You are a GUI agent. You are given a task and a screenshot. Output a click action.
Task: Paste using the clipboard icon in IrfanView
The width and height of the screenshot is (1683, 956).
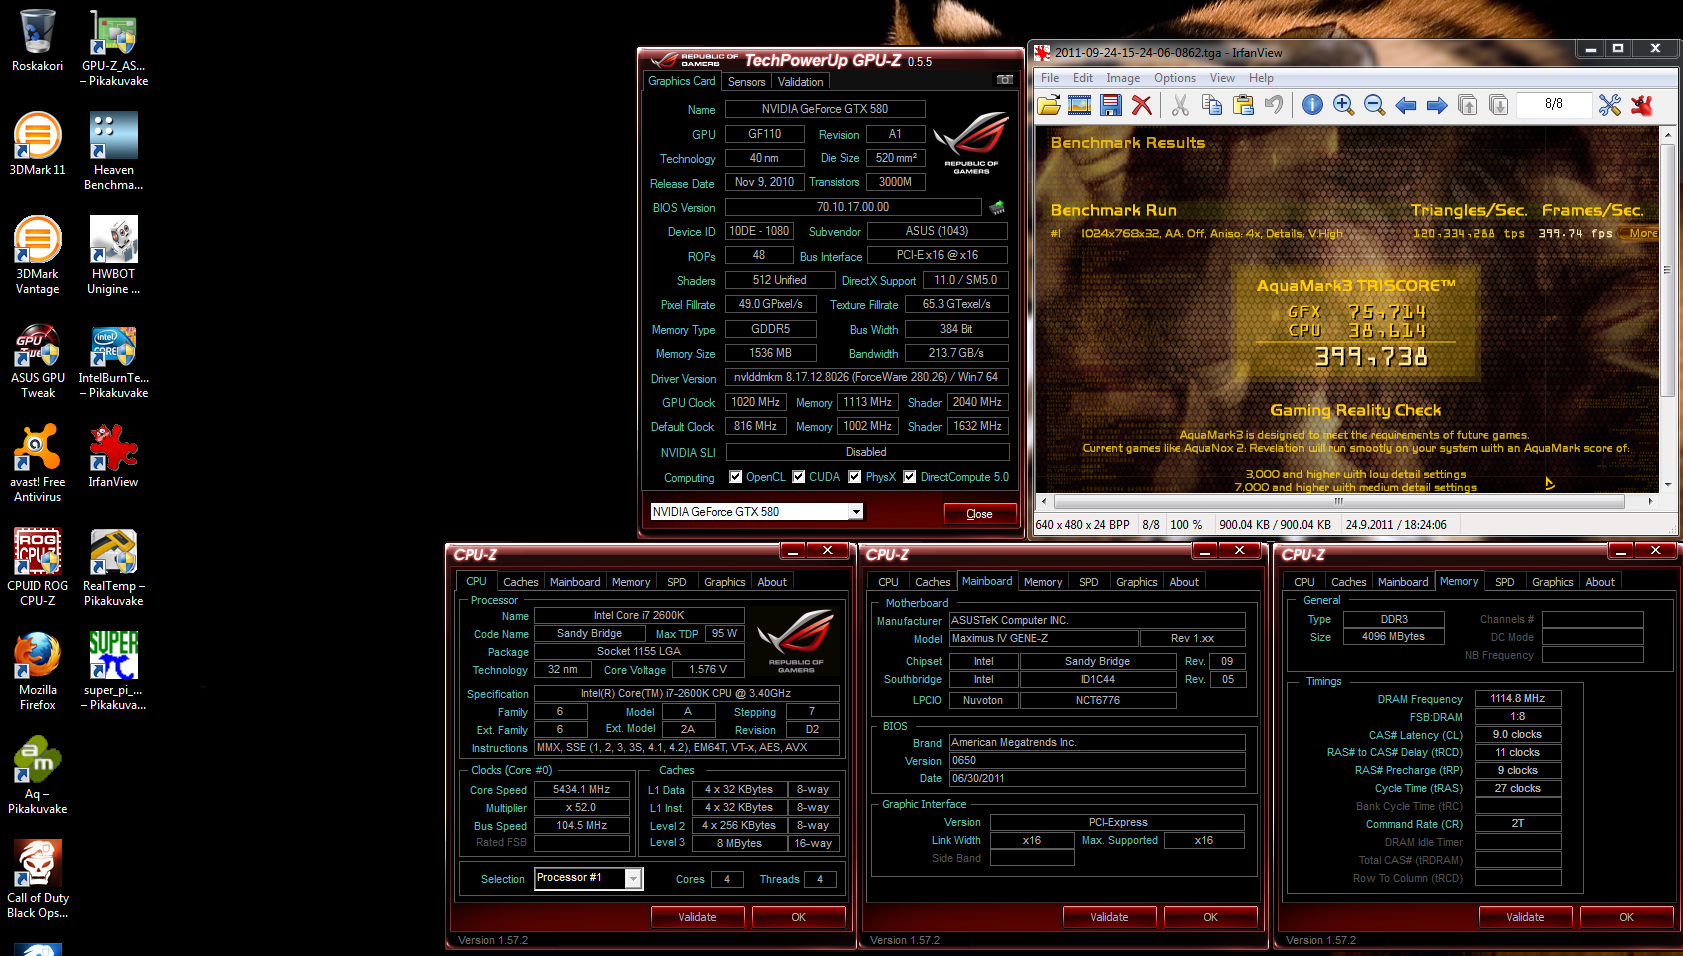1243,105
